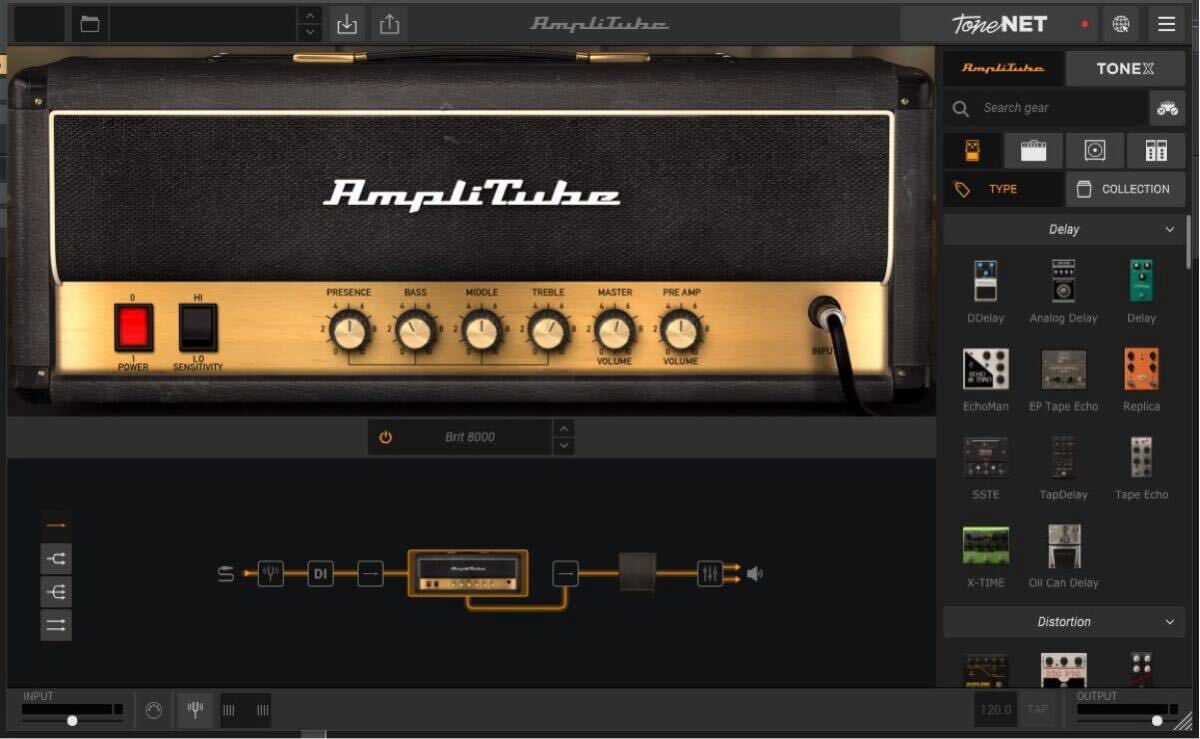Open the rack effects gear category
Screen dimensions: 1200x739
coord(1156,150)
